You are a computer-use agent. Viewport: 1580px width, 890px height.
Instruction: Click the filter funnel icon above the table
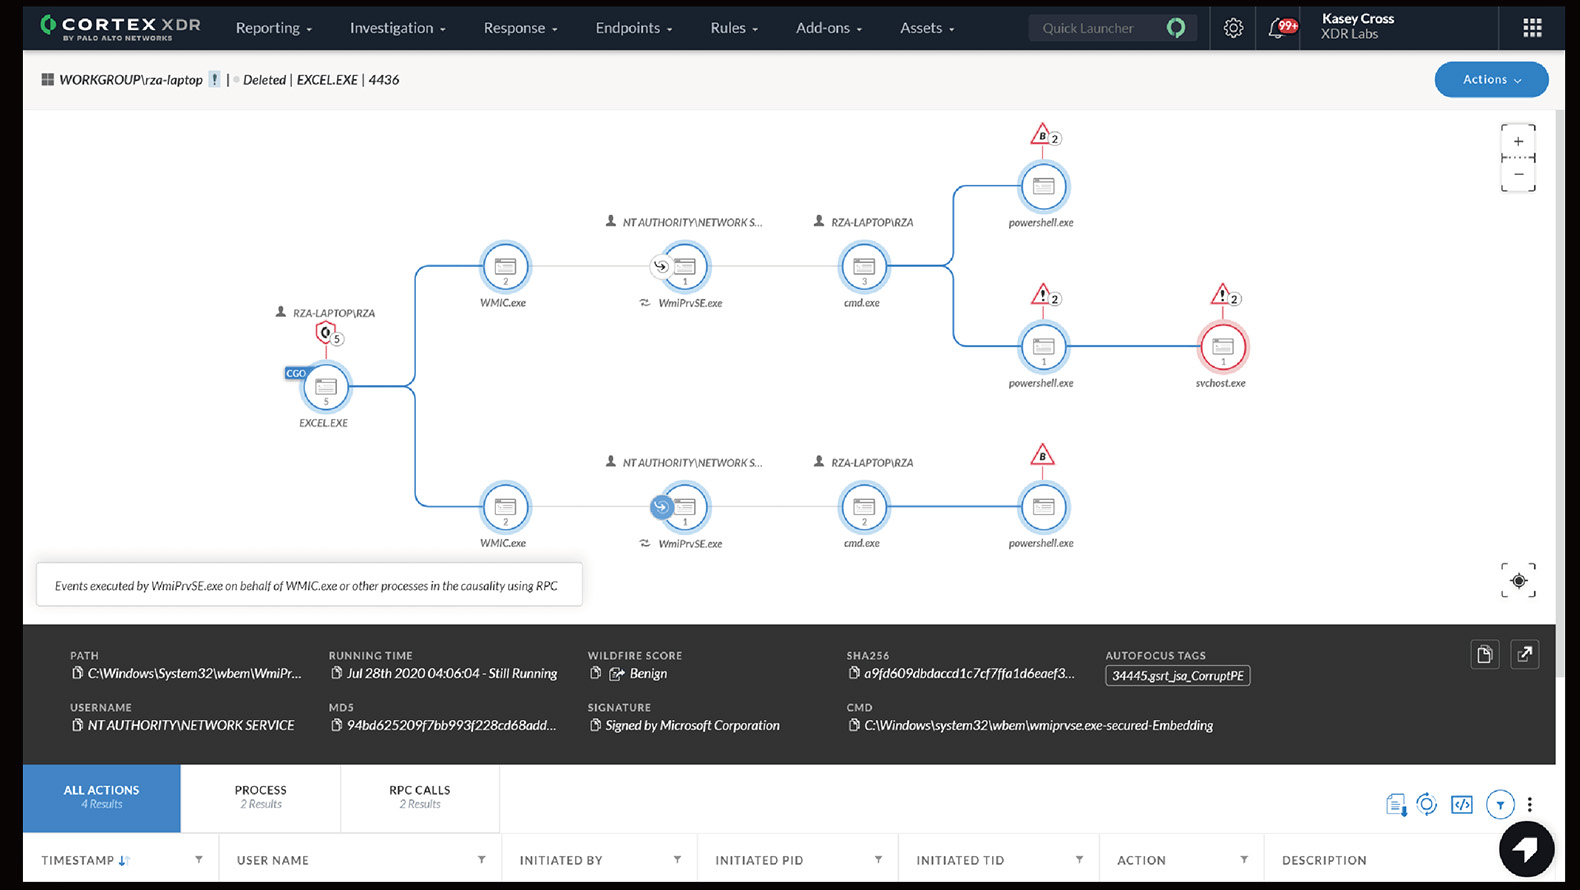pyautogui.click(x=1499, y=804)
